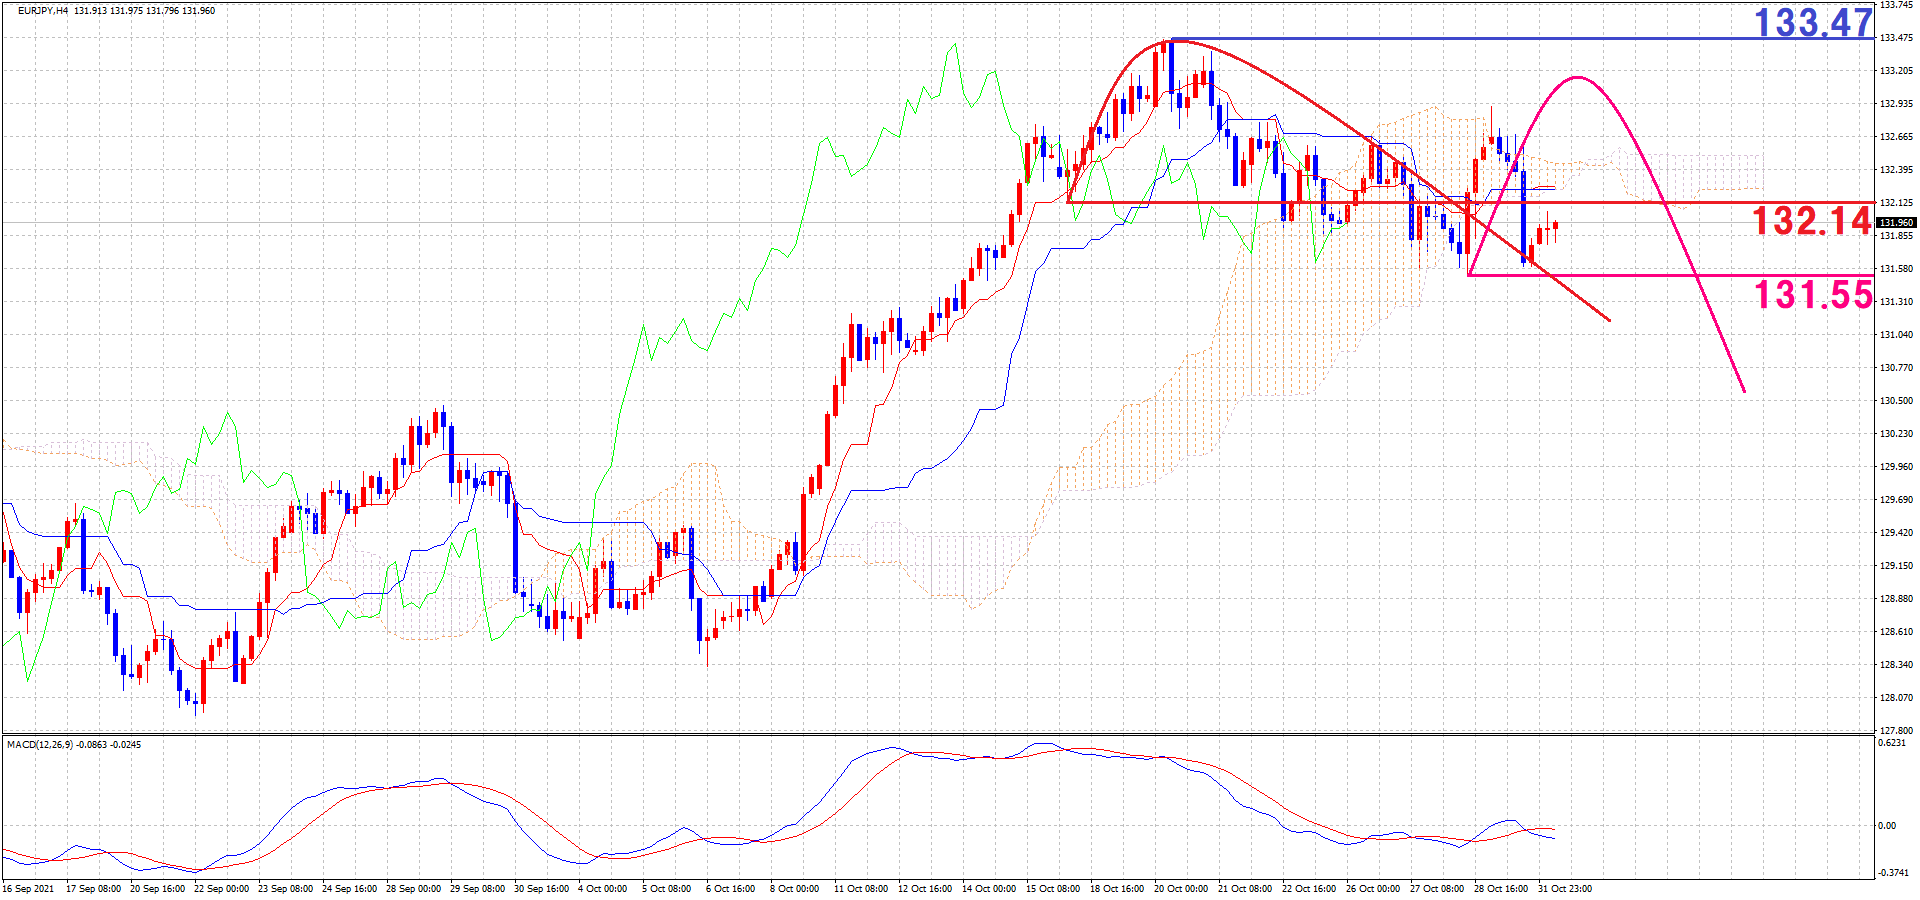
Task: Click the 4 Oct 00:00 time label
Action: 603,889
